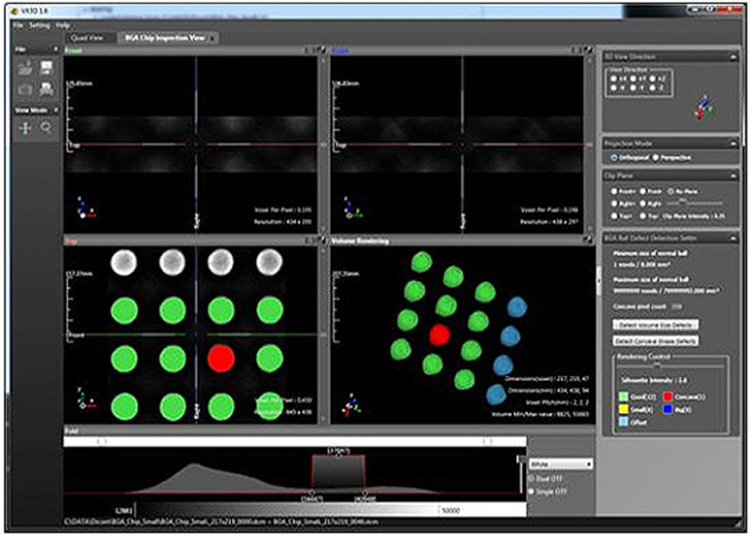Viewport: 750px width, 537px height.
Task: Click the print icon in File panel
Action: tap(46, 90)
